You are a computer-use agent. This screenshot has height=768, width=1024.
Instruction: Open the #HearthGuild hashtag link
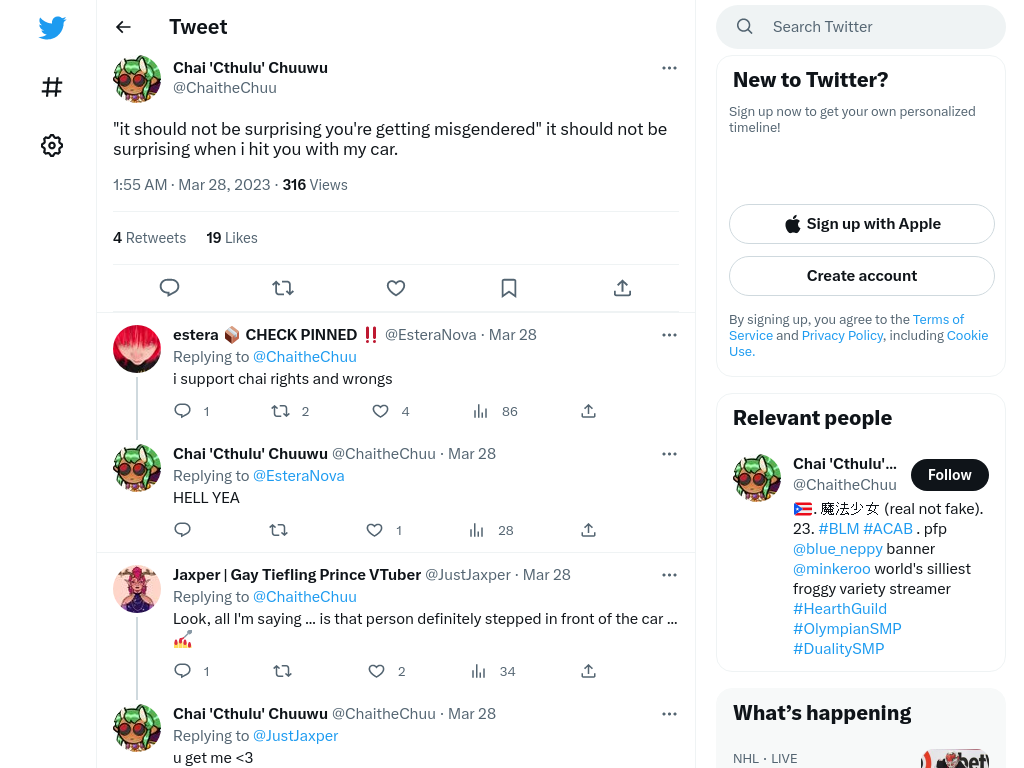click(840, 609)
